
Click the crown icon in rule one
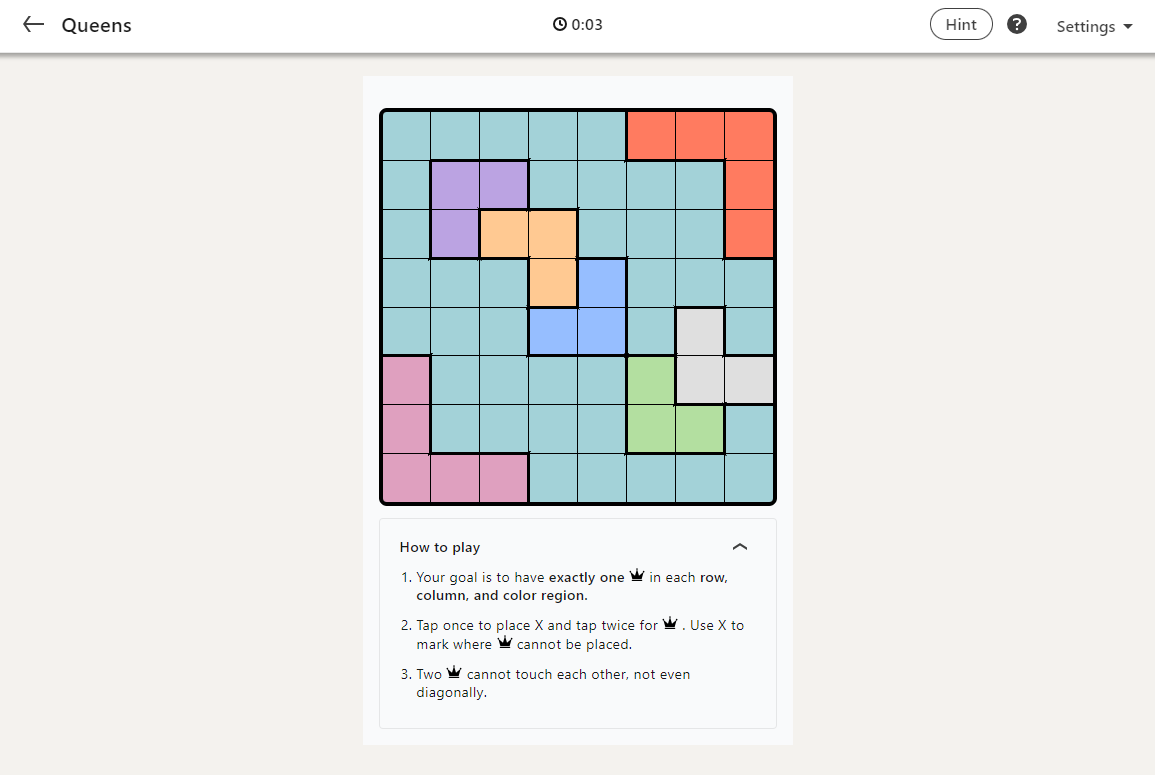[638, 575]
